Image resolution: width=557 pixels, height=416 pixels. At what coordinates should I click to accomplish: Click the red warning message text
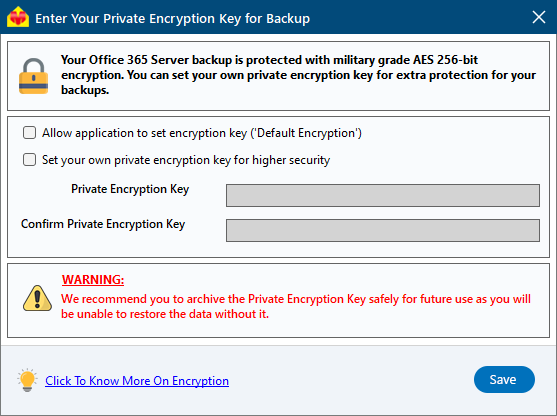tap(296, 306)
